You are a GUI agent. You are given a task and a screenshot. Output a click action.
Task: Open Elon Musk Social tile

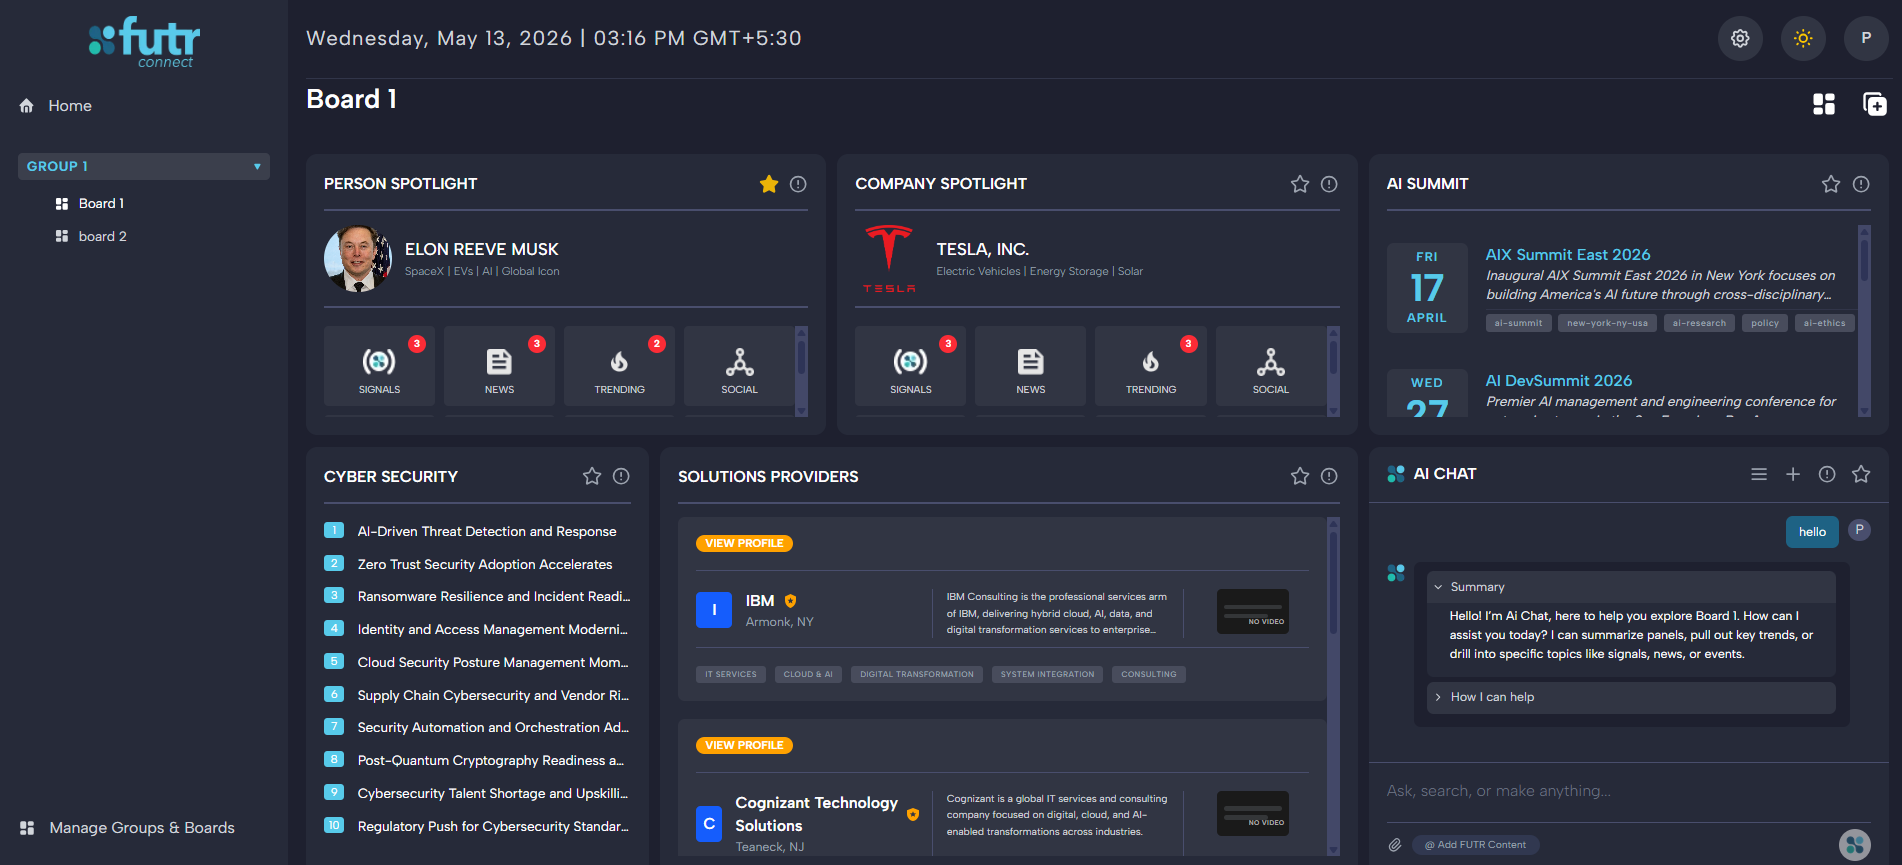tap(739, 366)
